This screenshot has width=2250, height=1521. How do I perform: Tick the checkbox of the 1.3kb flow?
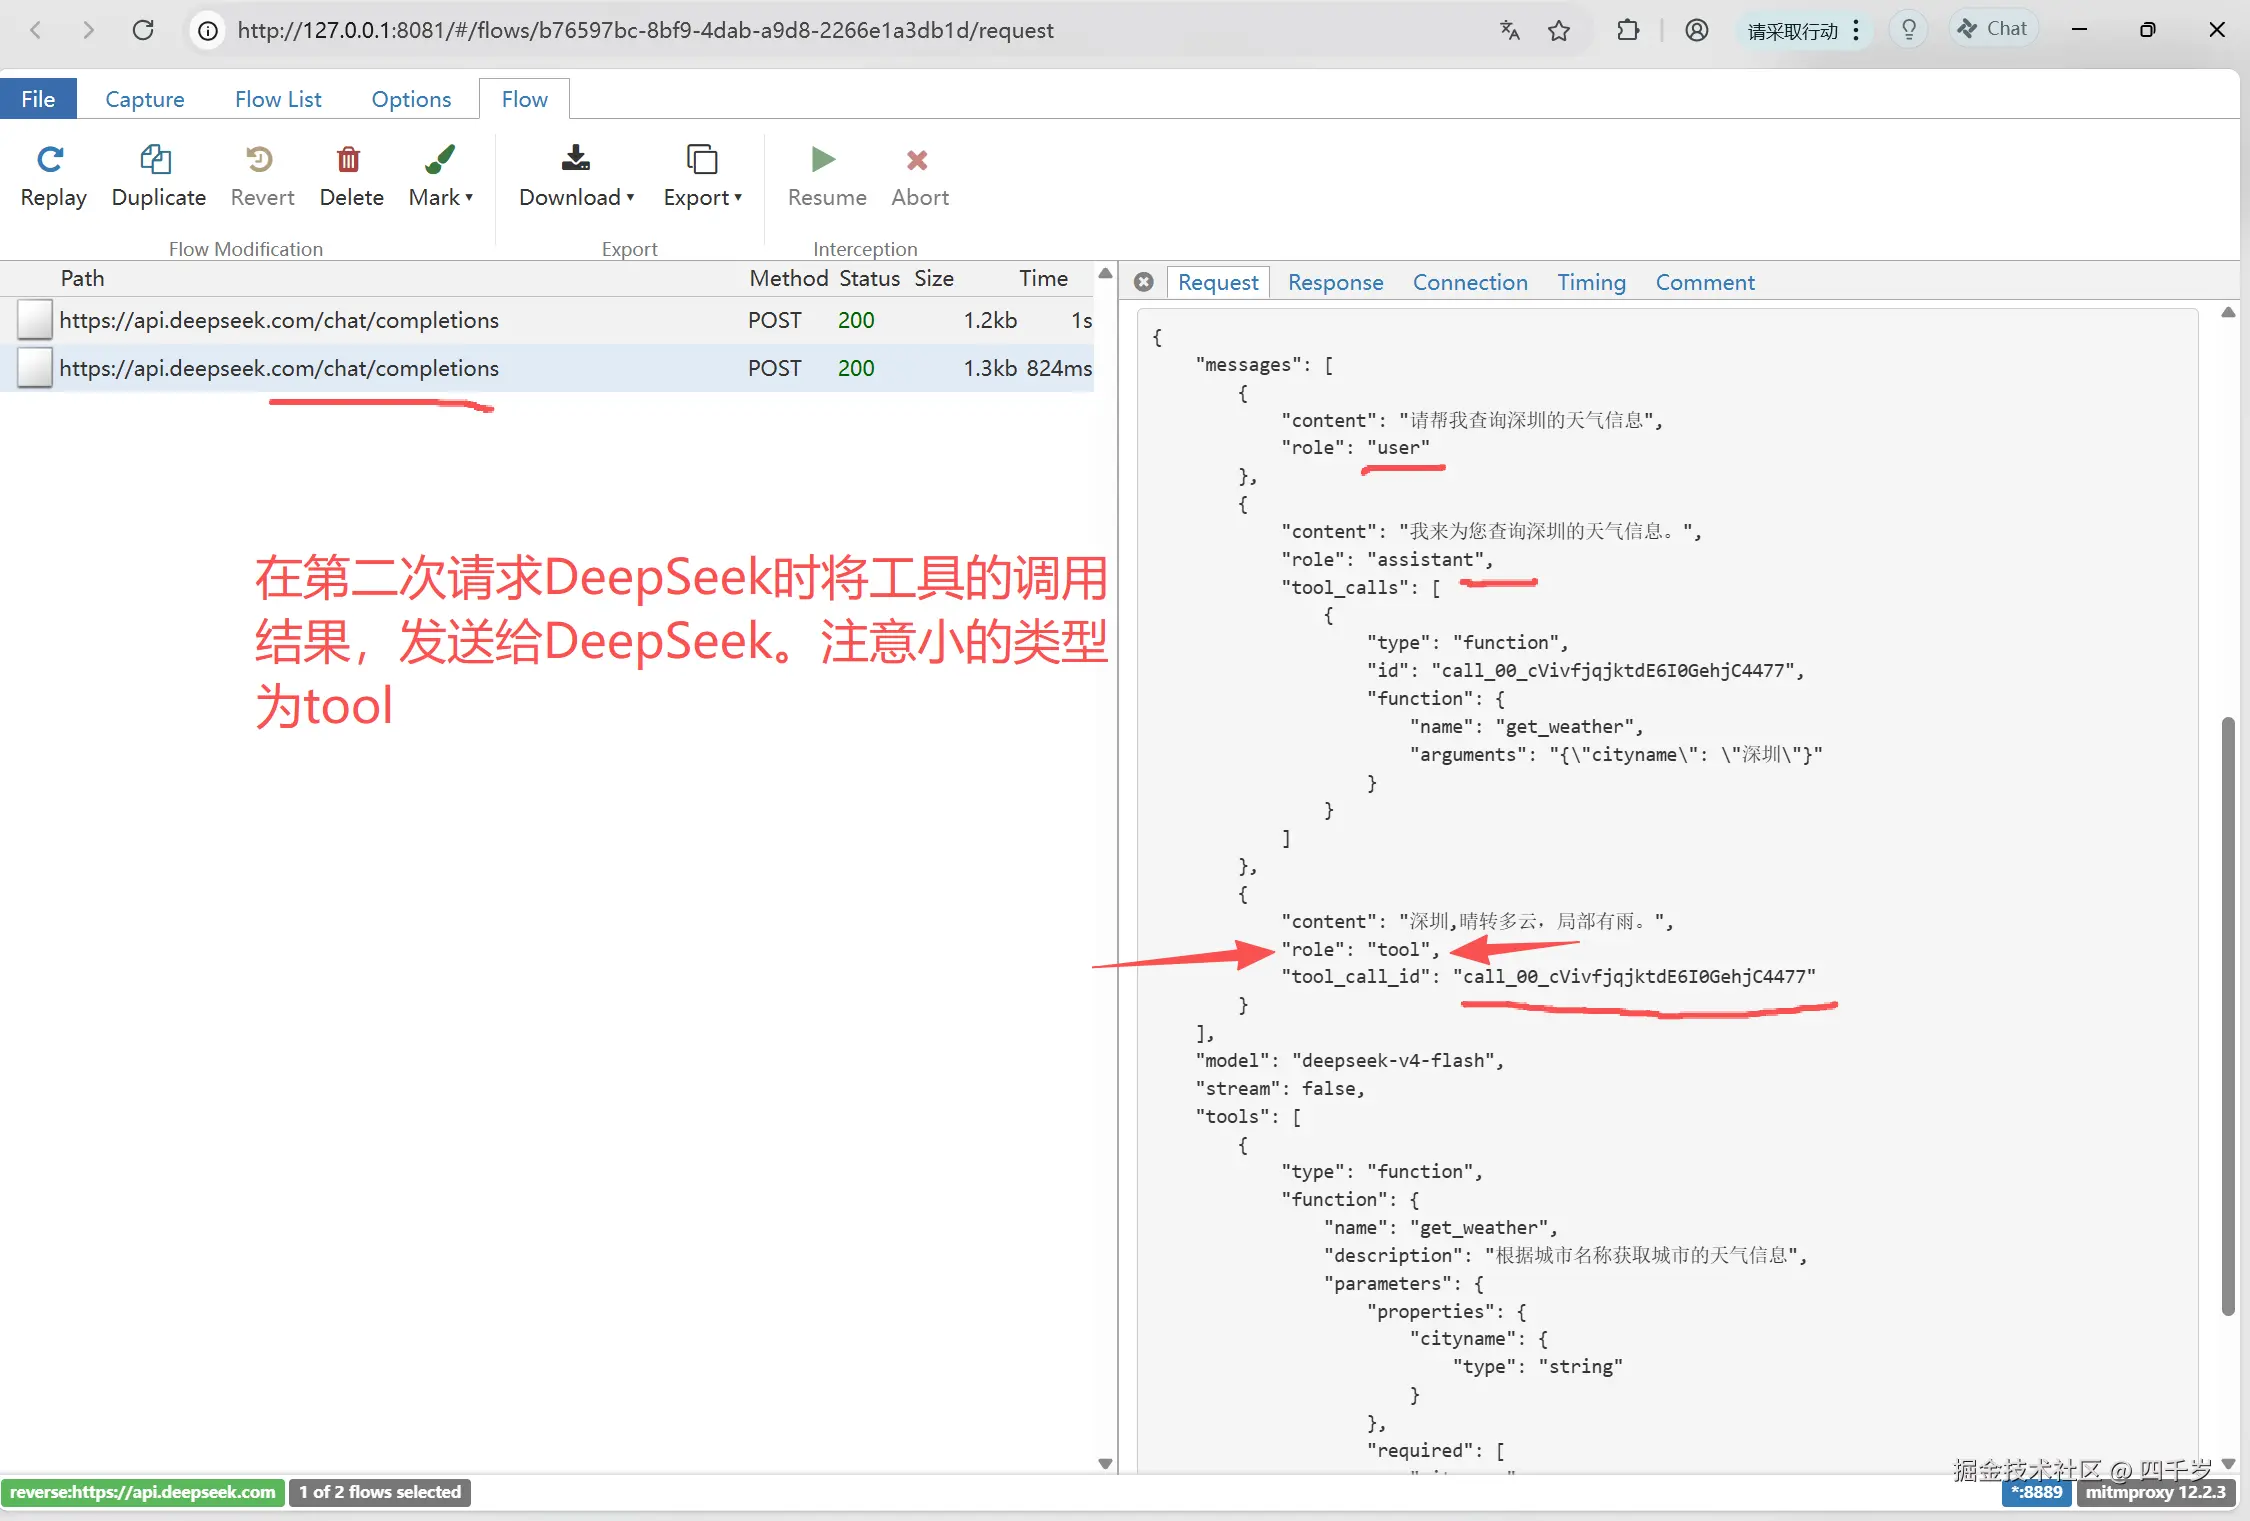click(34, 368)
